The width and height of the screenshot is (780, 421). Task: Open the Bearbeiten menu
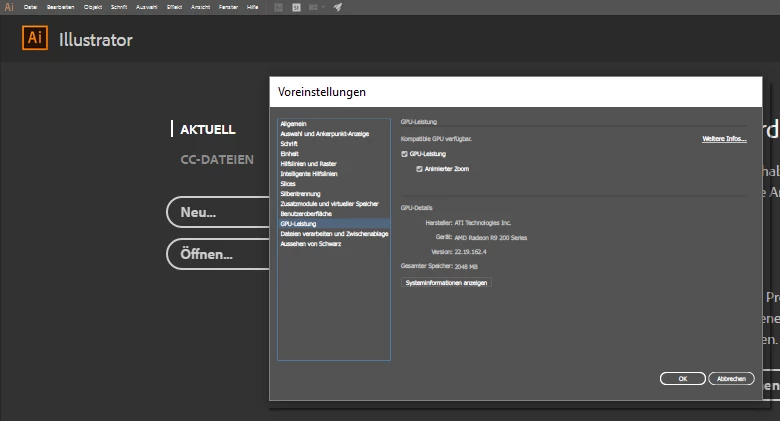[60, 7]
